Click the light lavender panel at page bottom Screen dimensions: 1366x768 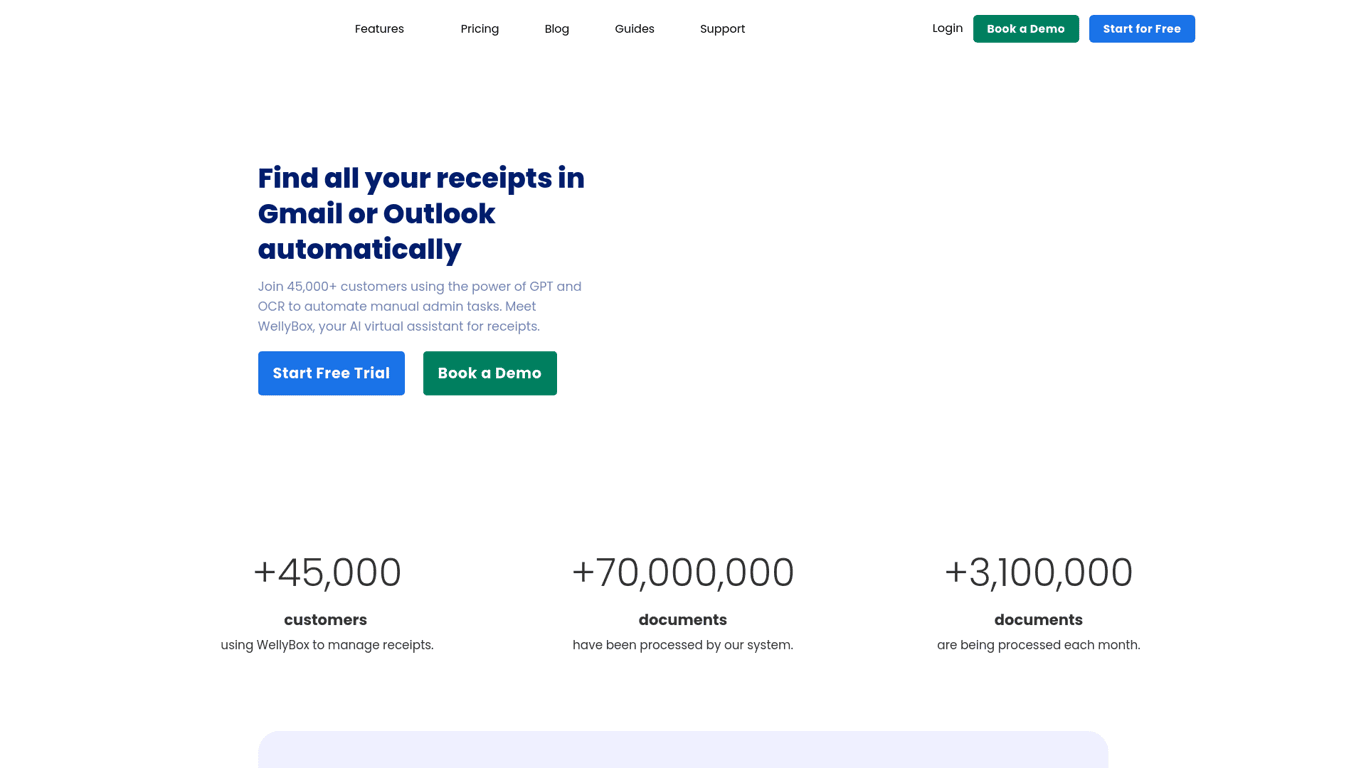click(682, 750)
